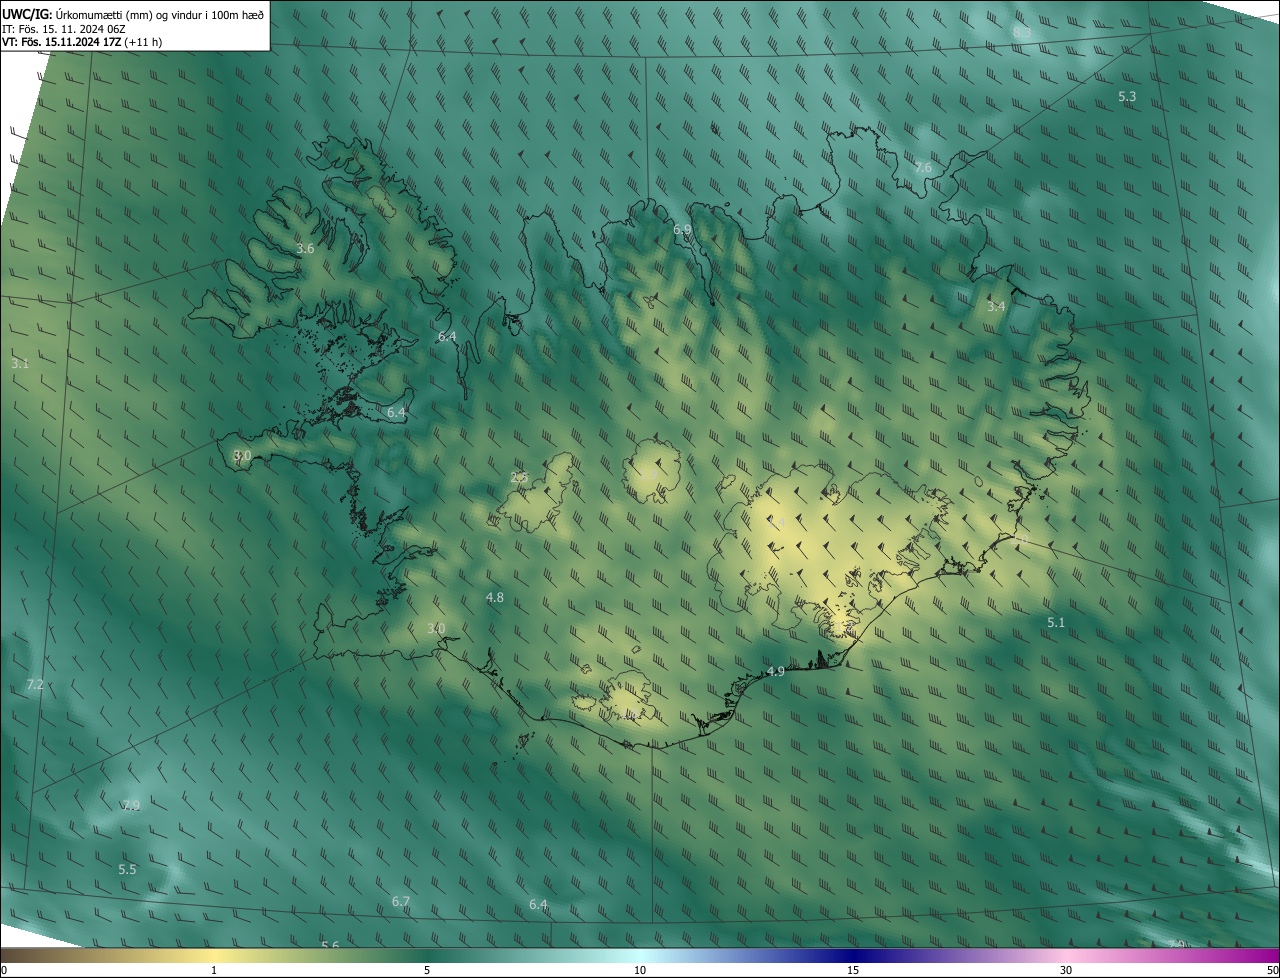Click the colorbar tick label "30"
The height and width of the screenshot is (978, 1280).
click(1066, 971)
